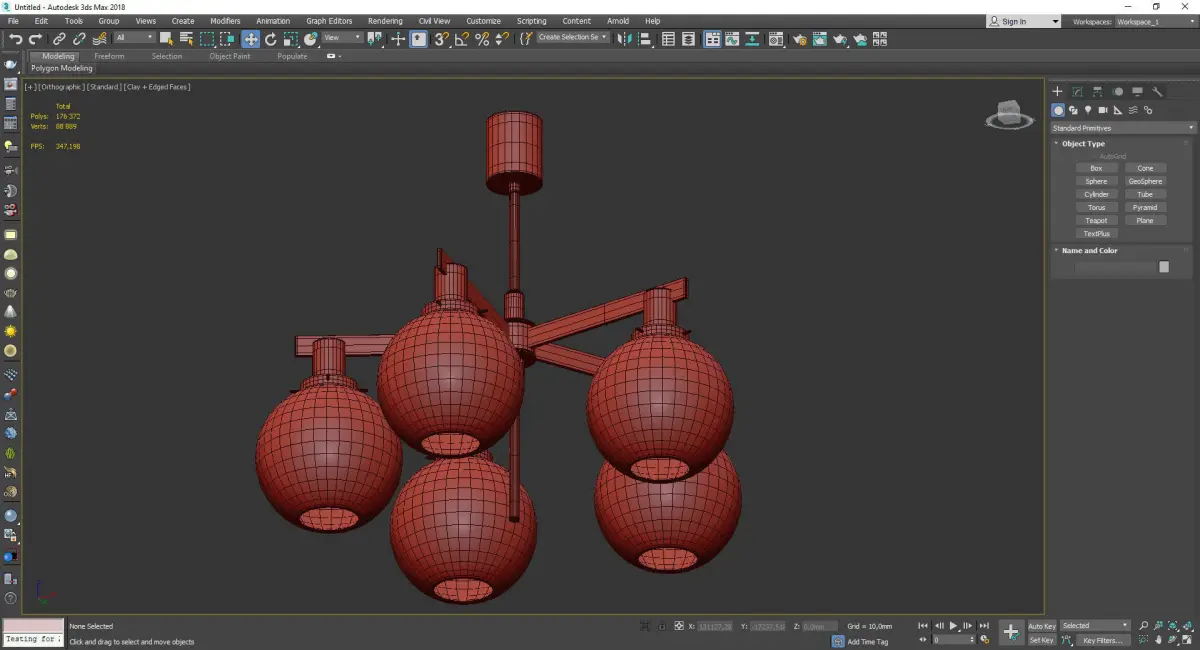Click the Unlink Selection icon
The image size is (1200, 650).
(x=79, y=39)
